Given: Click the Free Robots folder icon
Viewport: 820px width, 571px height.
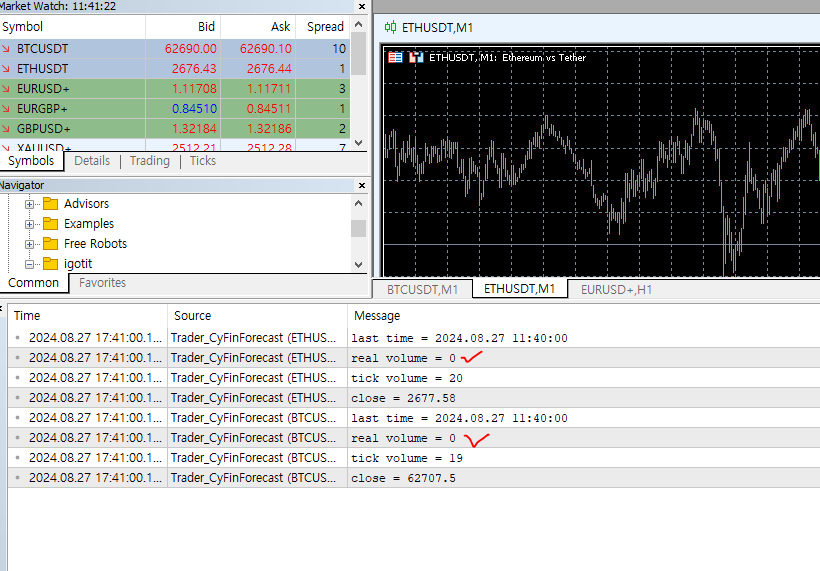Looking at the screenshot, I should click(50, 244).
